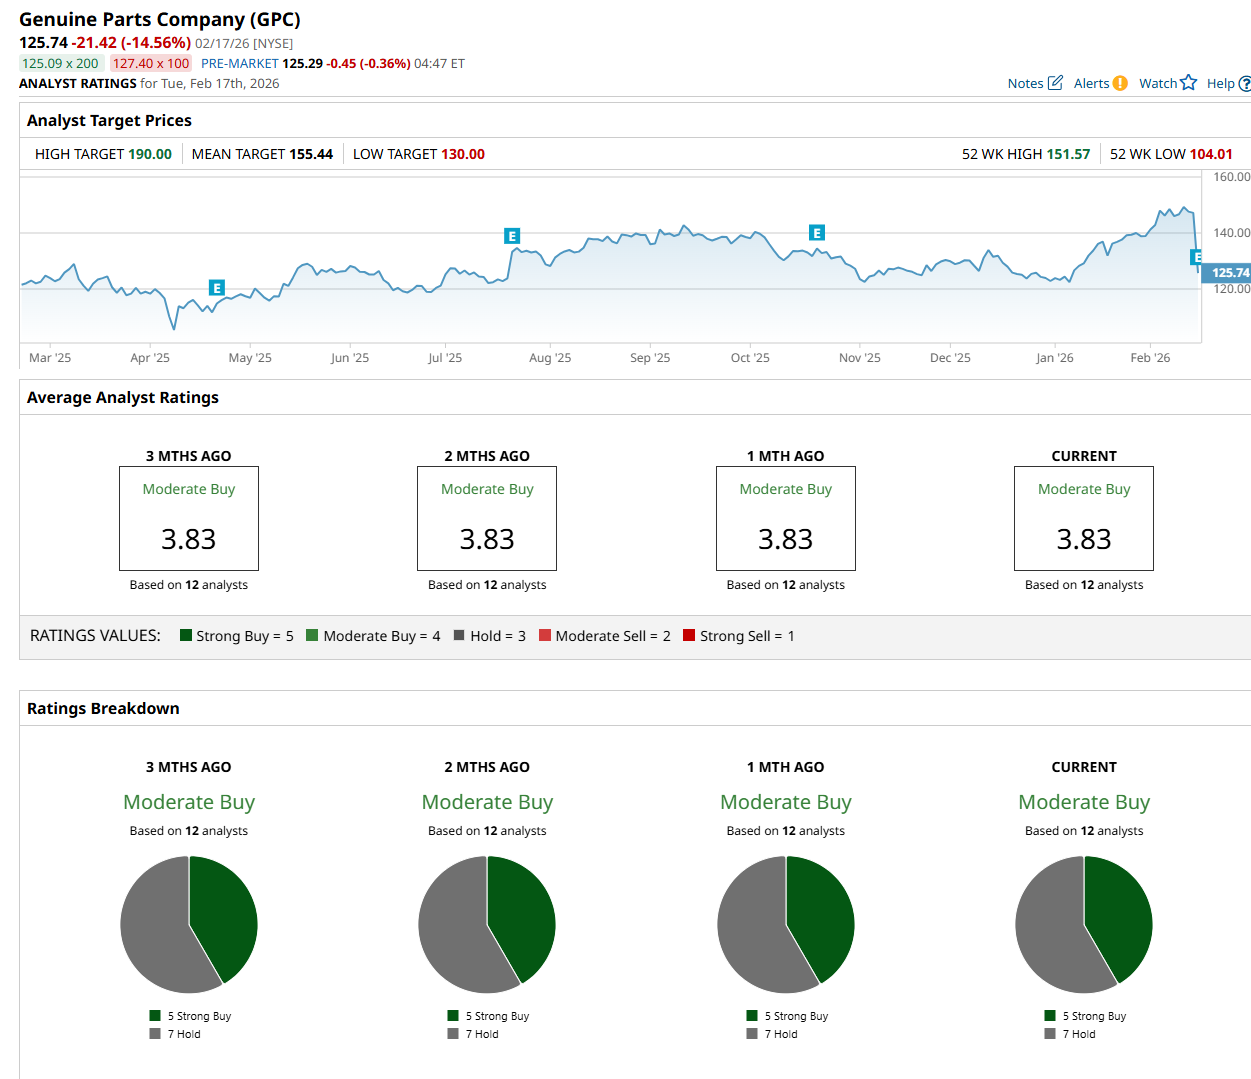The height and width of the screenshot is (1079, 1251).
Task: Click the Watch star icon
Action: click(1188, 83)
